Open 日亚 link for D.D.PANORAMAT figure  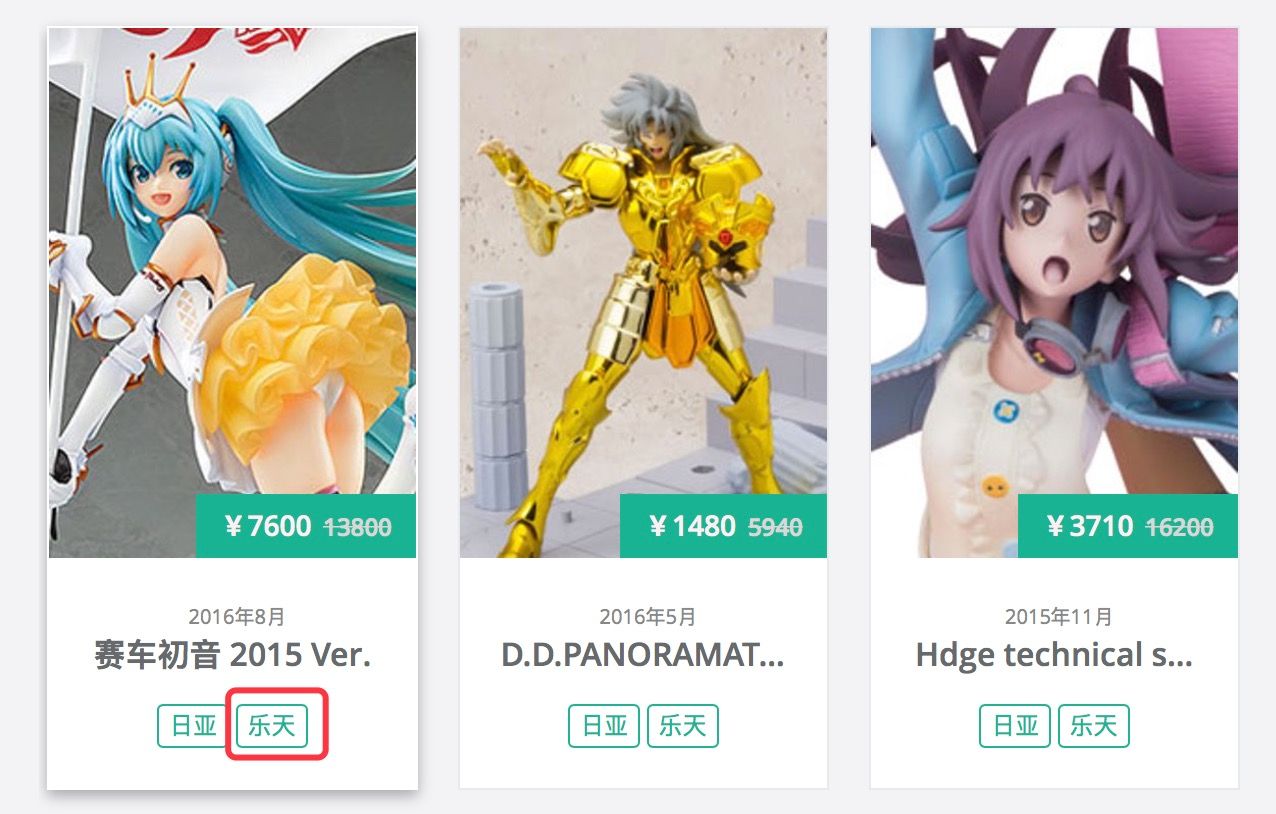coord(604,726)
